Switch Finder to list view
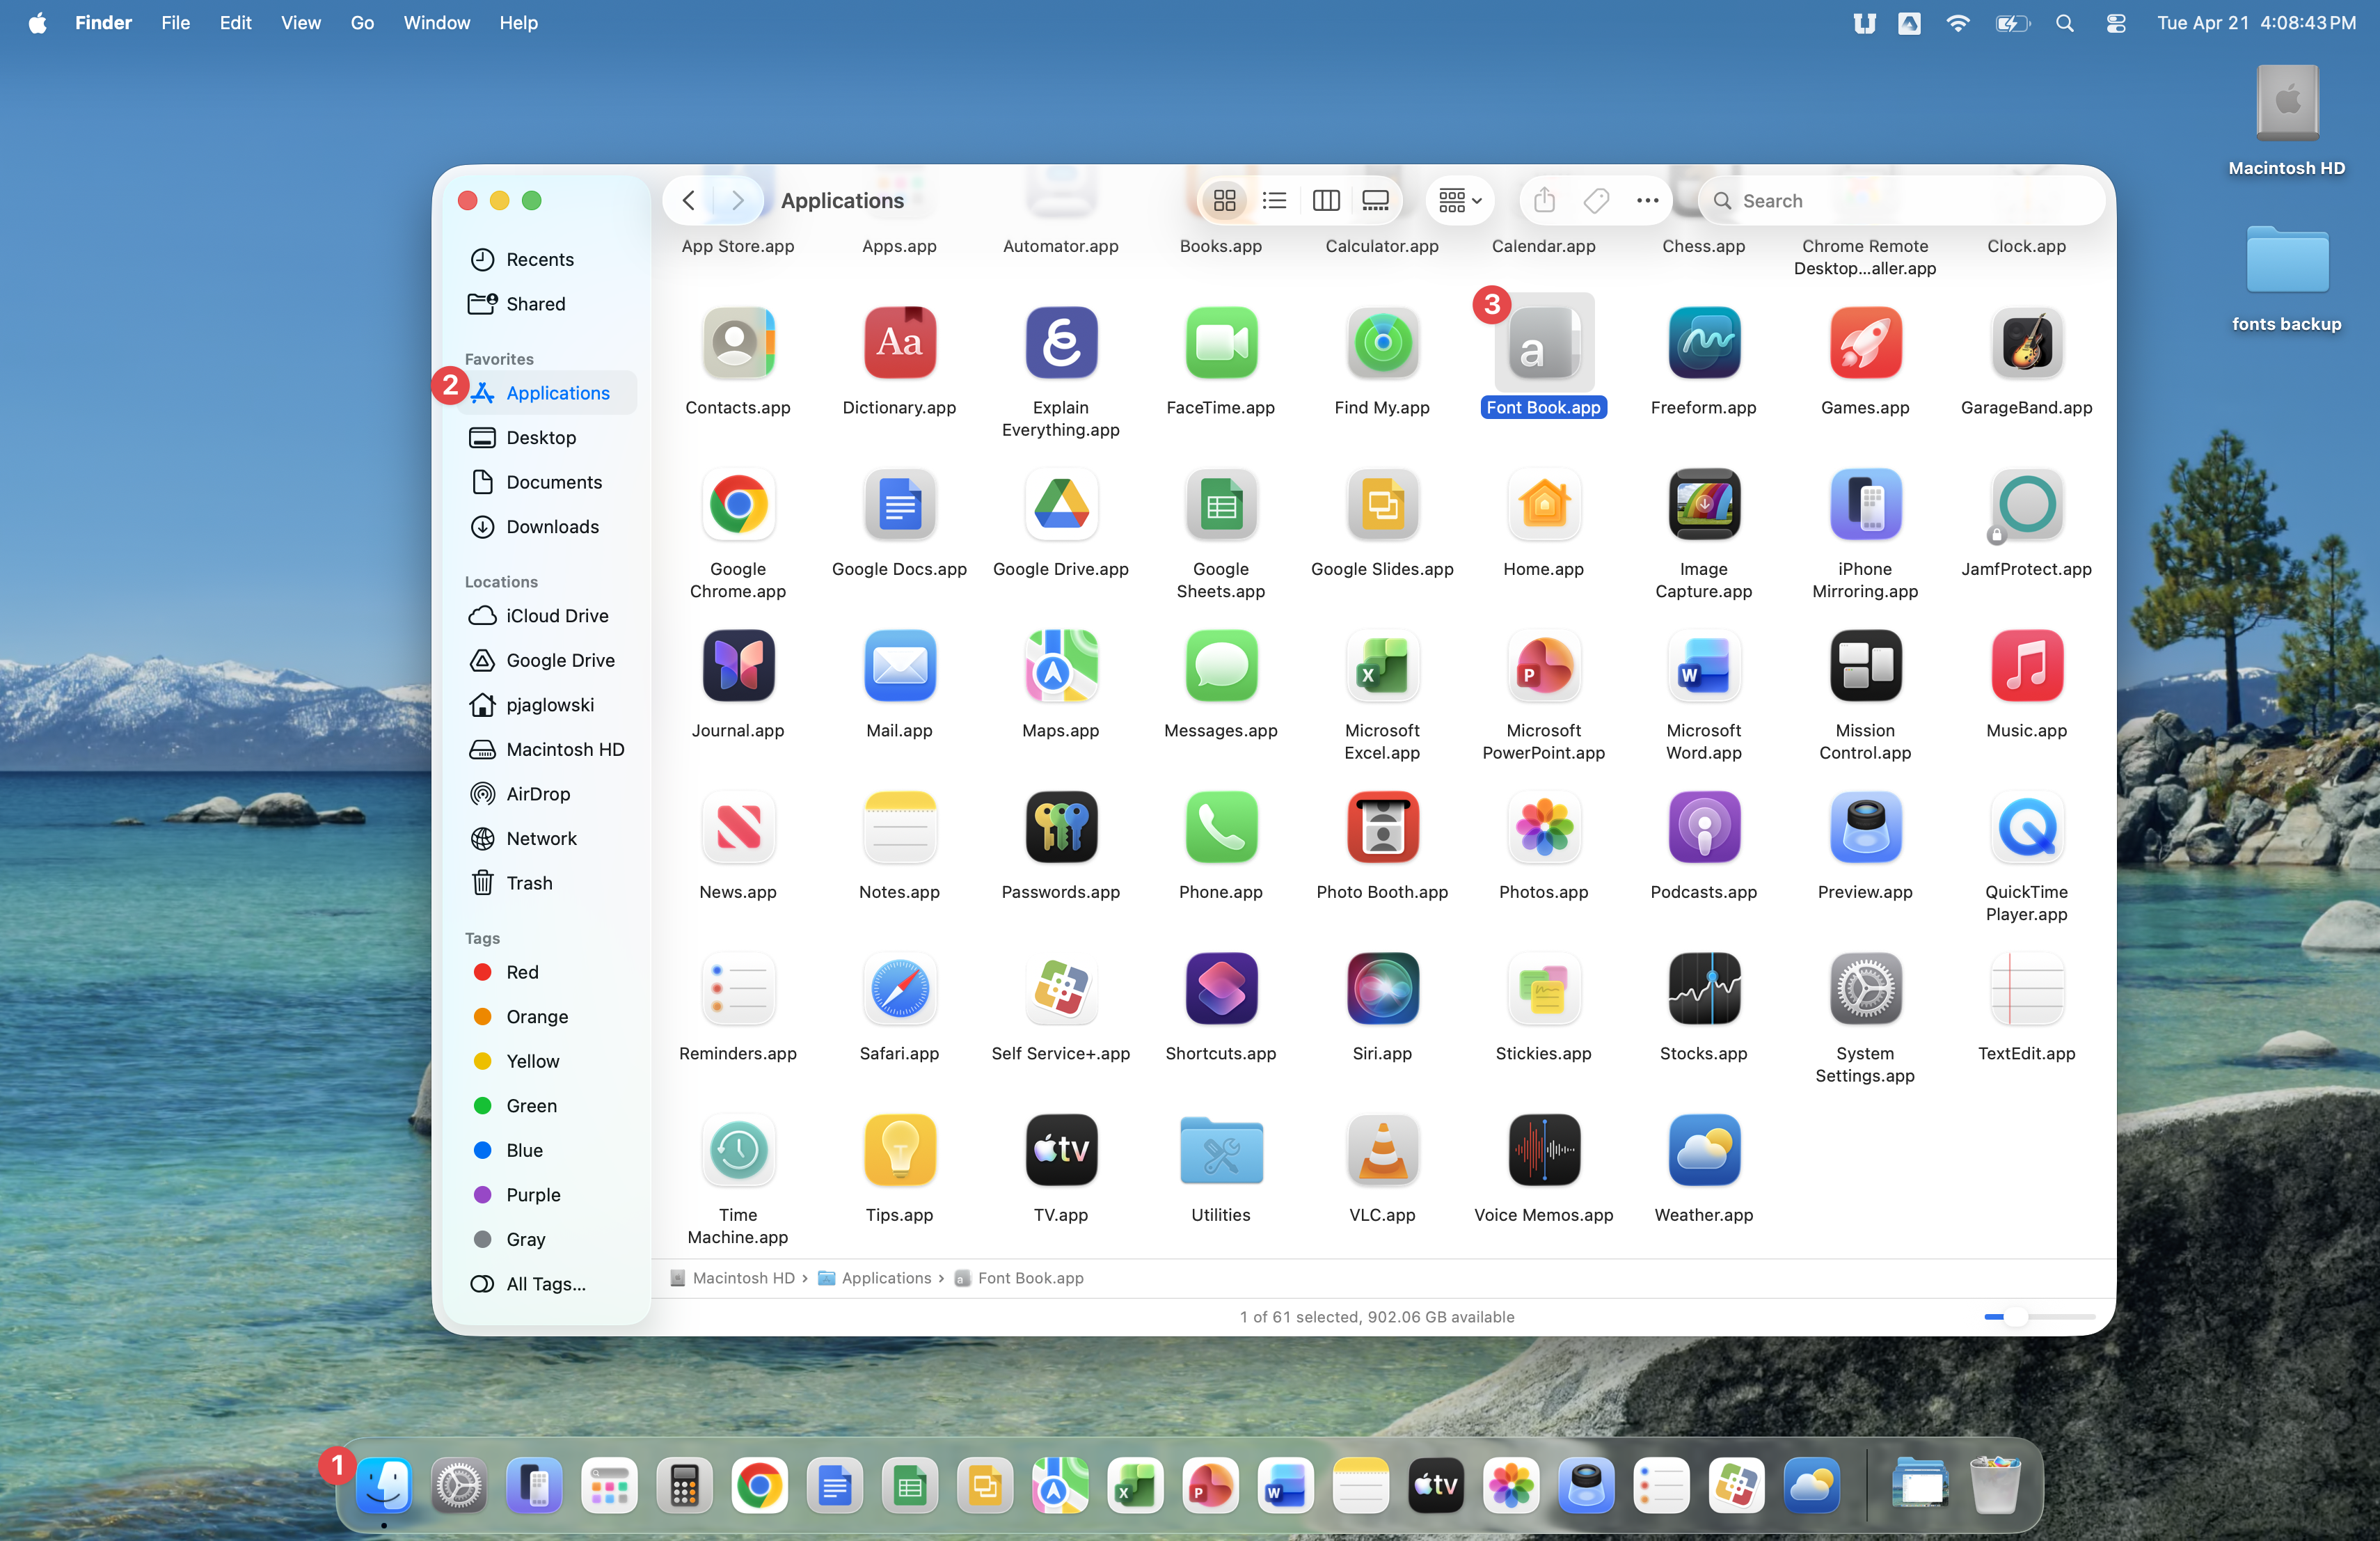Viewport: 2380px width, 1541px height. pyautogui.click(x=1274, y=201)
